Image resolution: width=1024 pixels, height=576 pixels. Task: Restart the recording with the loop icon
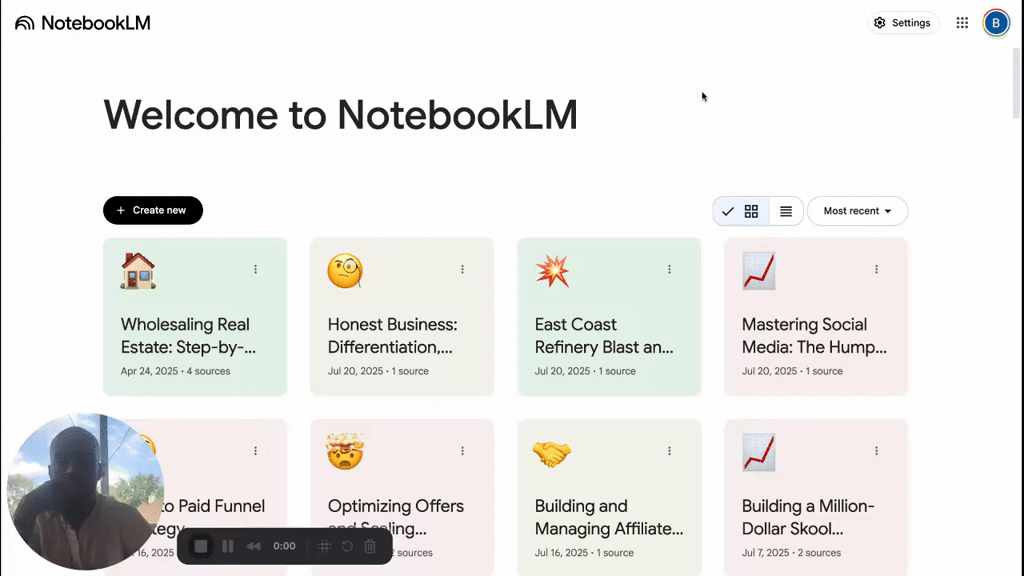tap(349, 546)
